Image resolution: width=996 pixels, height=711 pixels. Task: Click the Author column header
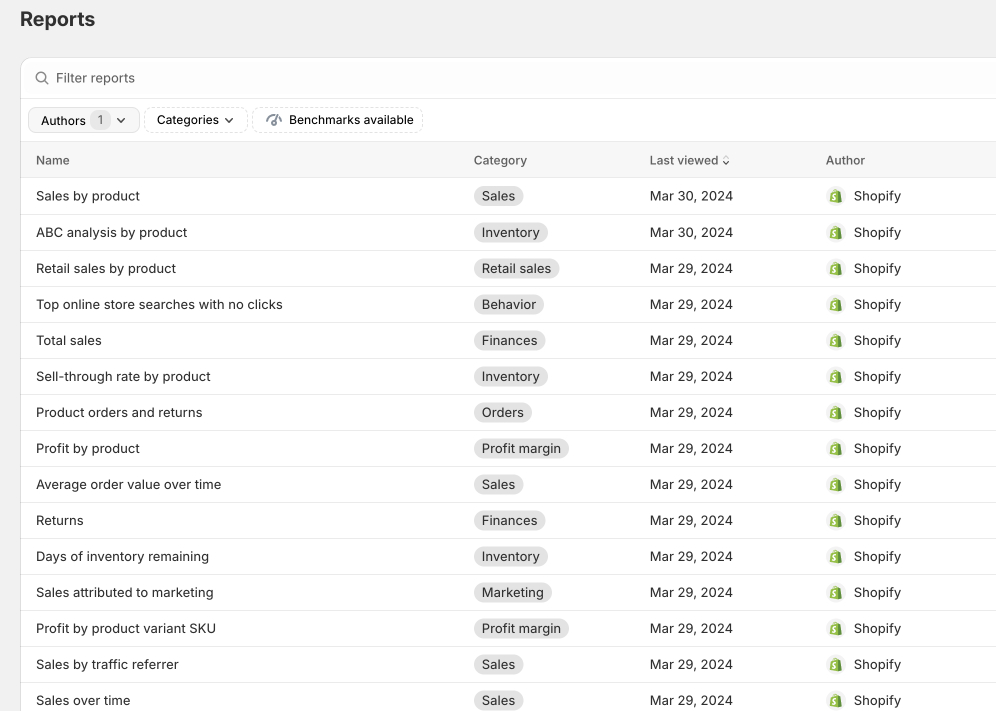click(845, 161)
